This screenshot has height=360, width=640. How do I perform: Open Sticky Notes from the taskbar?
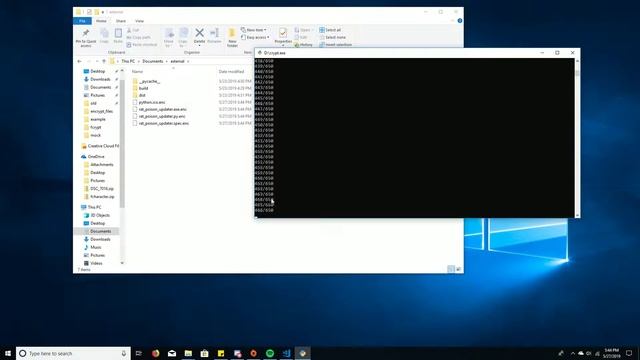(221, 353)
